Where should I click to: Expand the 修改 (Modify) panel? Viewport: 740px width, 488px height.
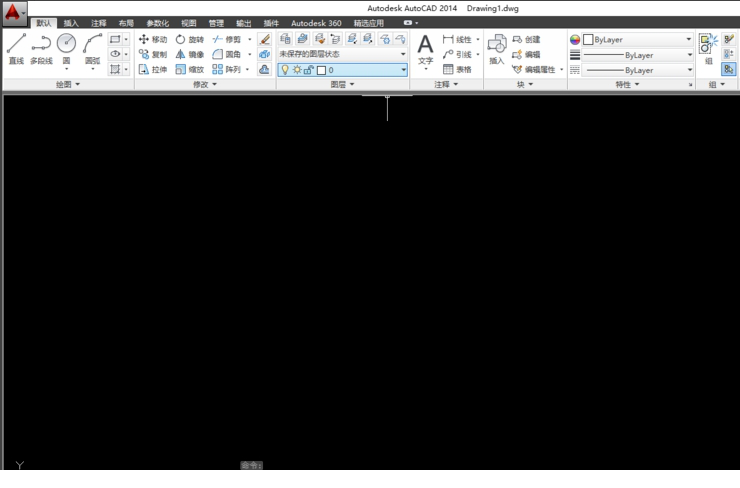click(x=205, y=84)
